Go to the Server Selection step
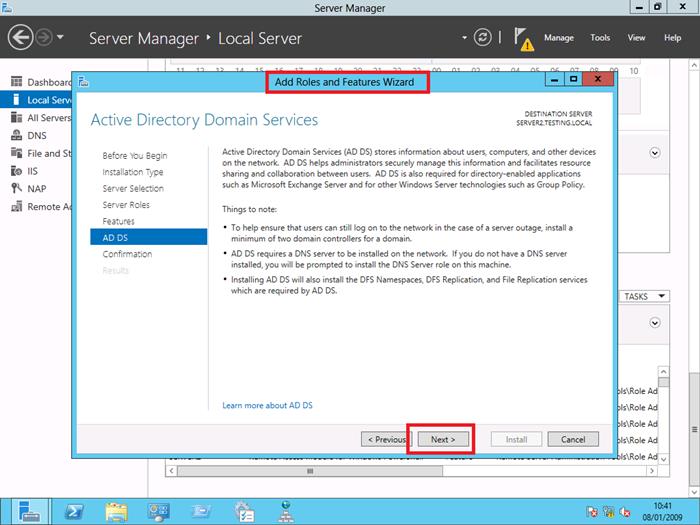The height and width of the screenshot is (525, 700). [x=133, y=188]
